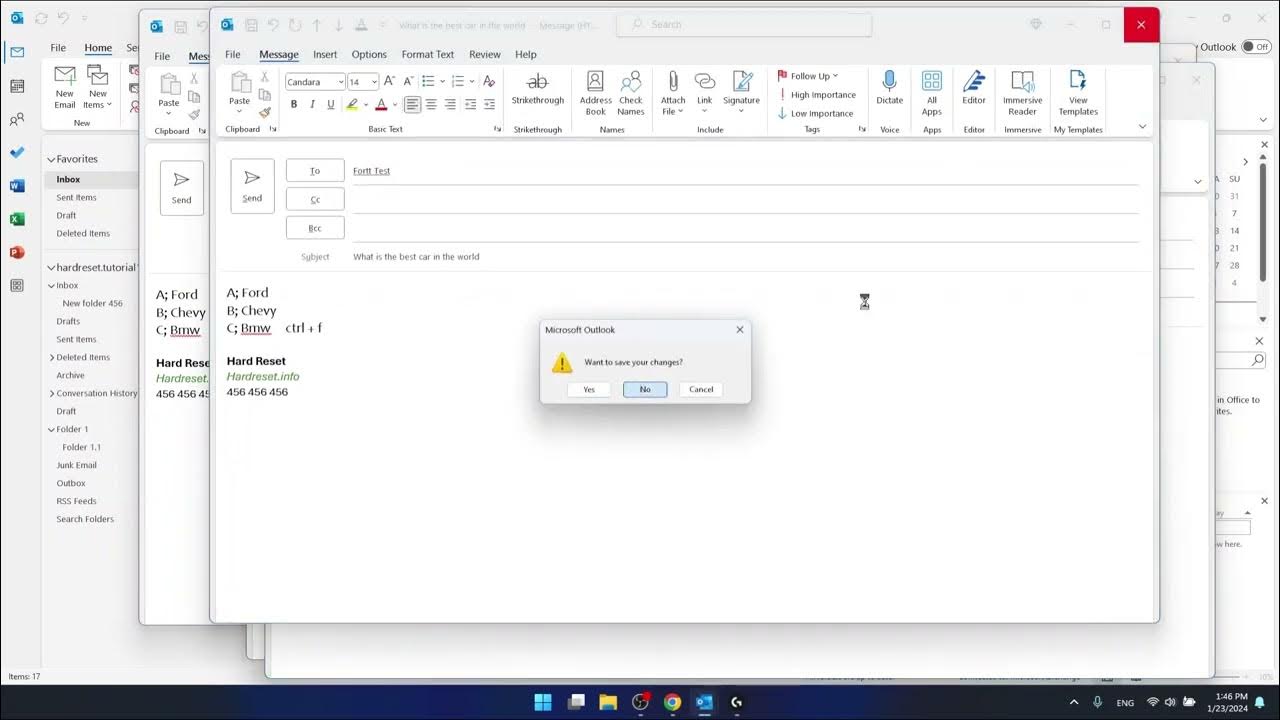The height and width of the screenshot is (720, 1280).
Task: Launch the Editor tool
Action: tap(974, 88)
